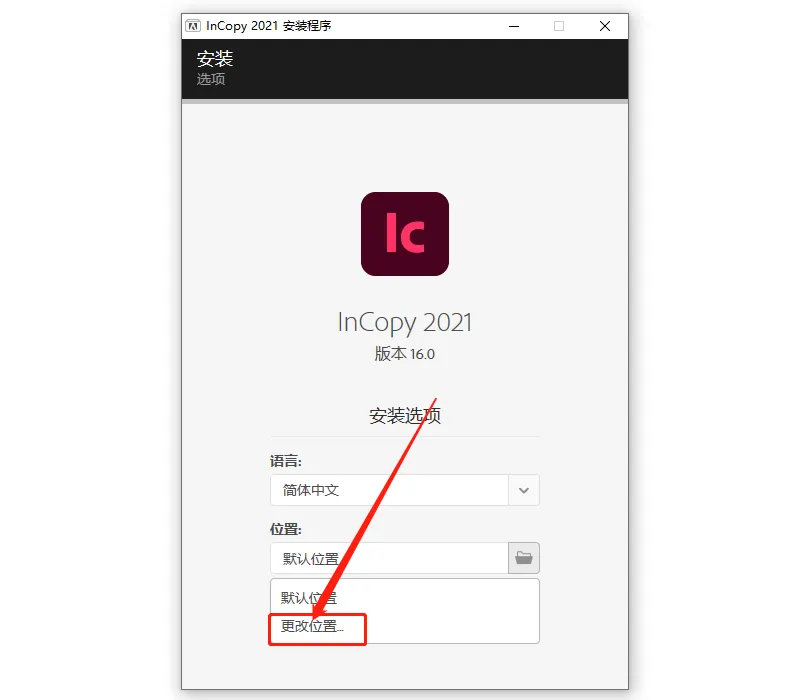
Task: Click the 版本 16.0 version text
Action: tap(405, 354)
